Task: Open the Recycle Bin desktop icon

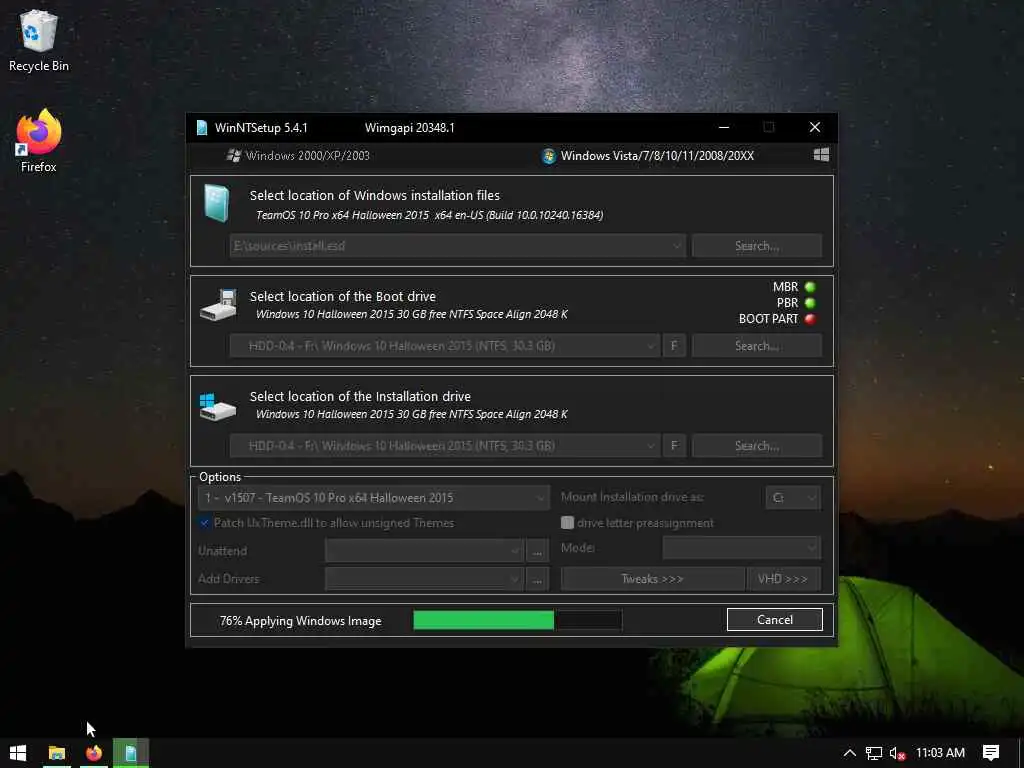Action: click(x=39, y=40)
